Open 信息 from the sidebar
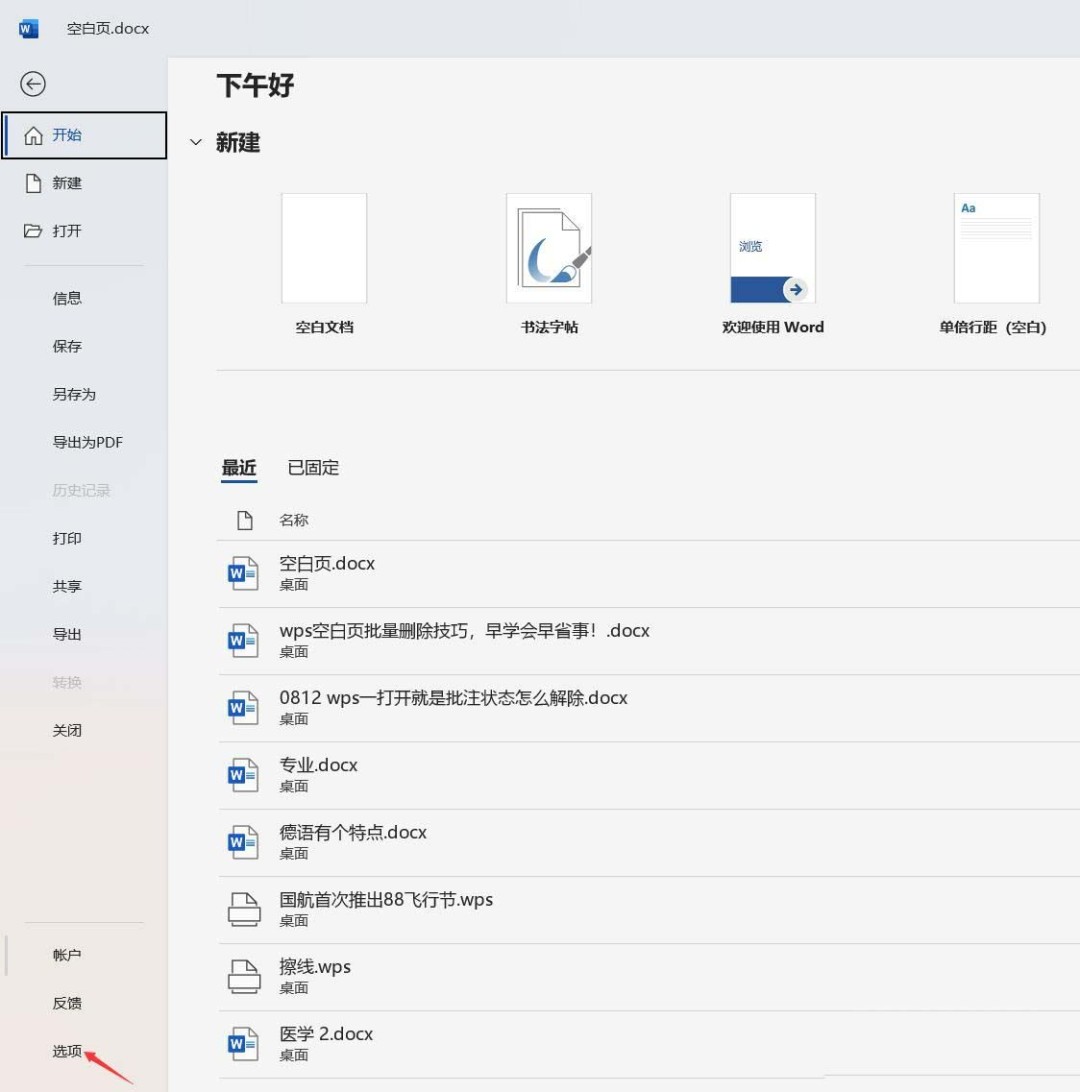The height and width of the screenshot is (1092, 1080). pos(66,298)
